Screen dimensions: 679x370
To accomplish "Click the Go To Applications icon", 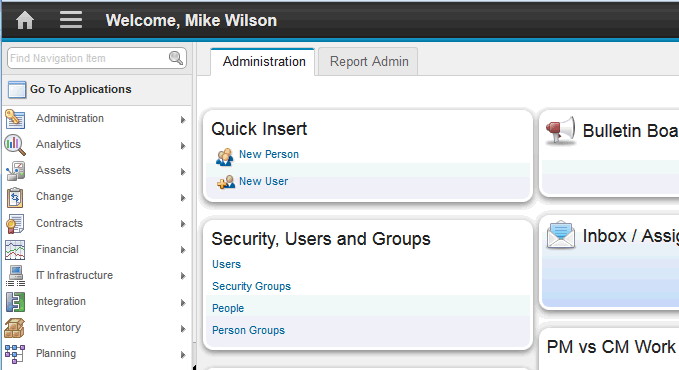I will 17,90.
